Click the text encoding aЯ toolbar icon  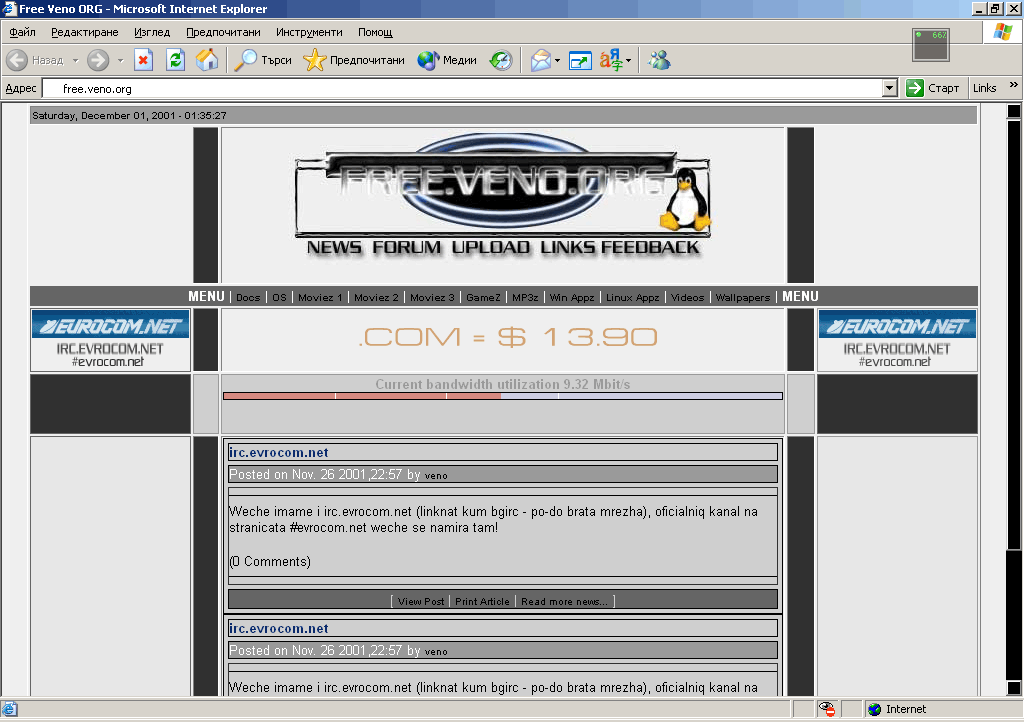611,60
